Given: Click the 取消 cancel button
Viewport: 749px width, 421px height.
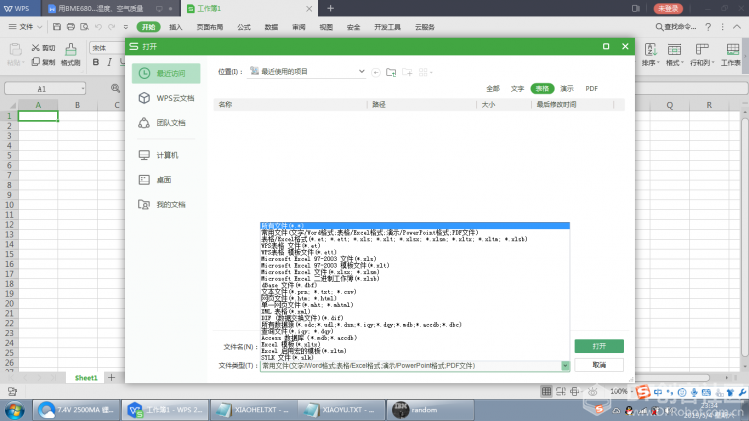Looking at the screenshot, I should (x=599, y=365).
